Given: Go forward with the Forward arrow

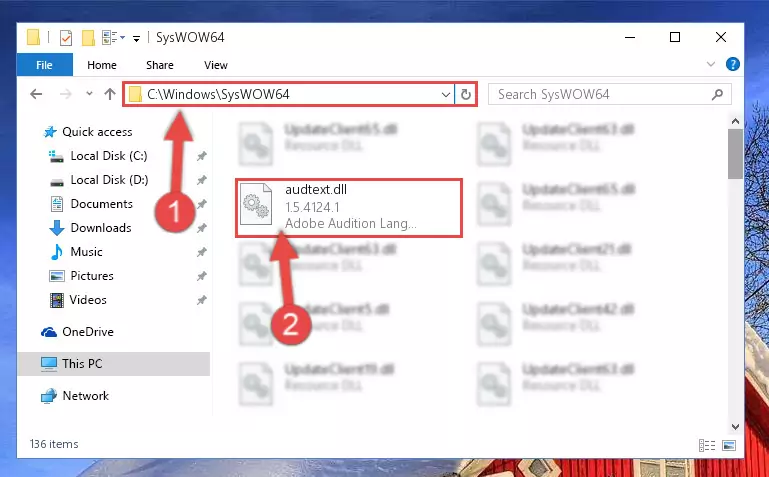Looking at the screenshot, I should pyautogui.click(x=65, y=94).
